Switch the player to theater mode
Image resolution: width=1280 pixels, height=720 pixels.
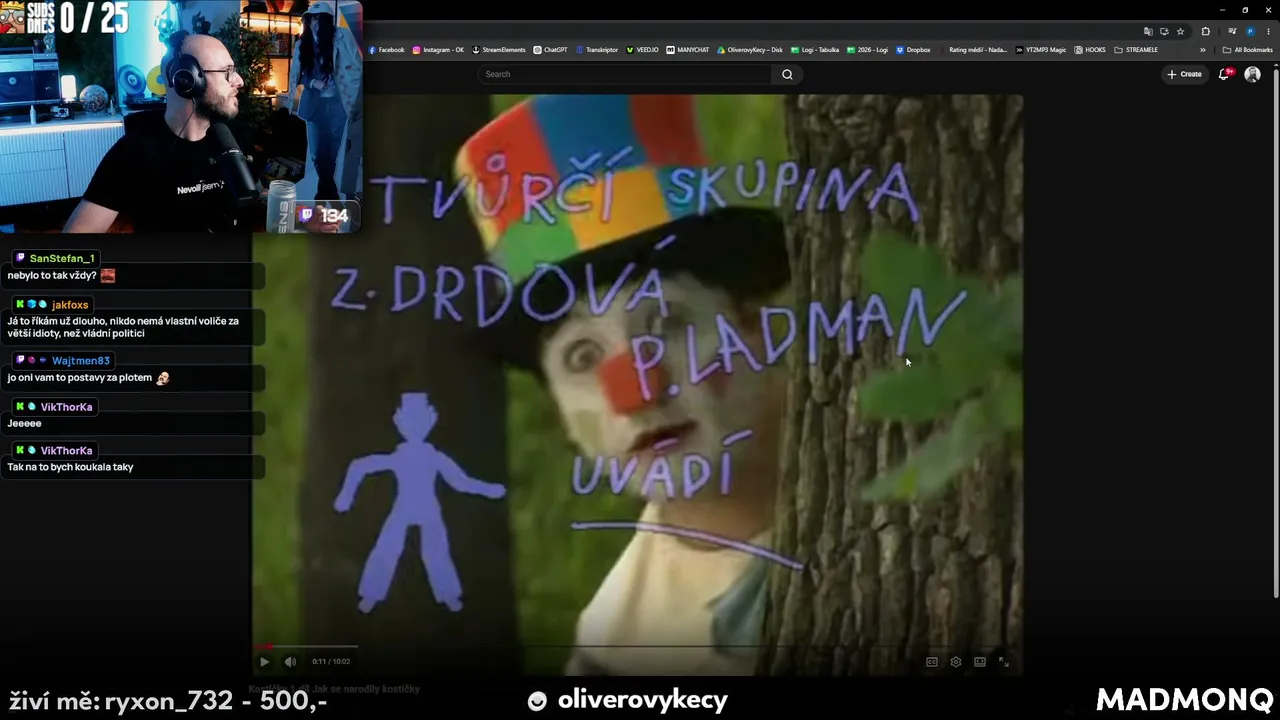point(980,661)
